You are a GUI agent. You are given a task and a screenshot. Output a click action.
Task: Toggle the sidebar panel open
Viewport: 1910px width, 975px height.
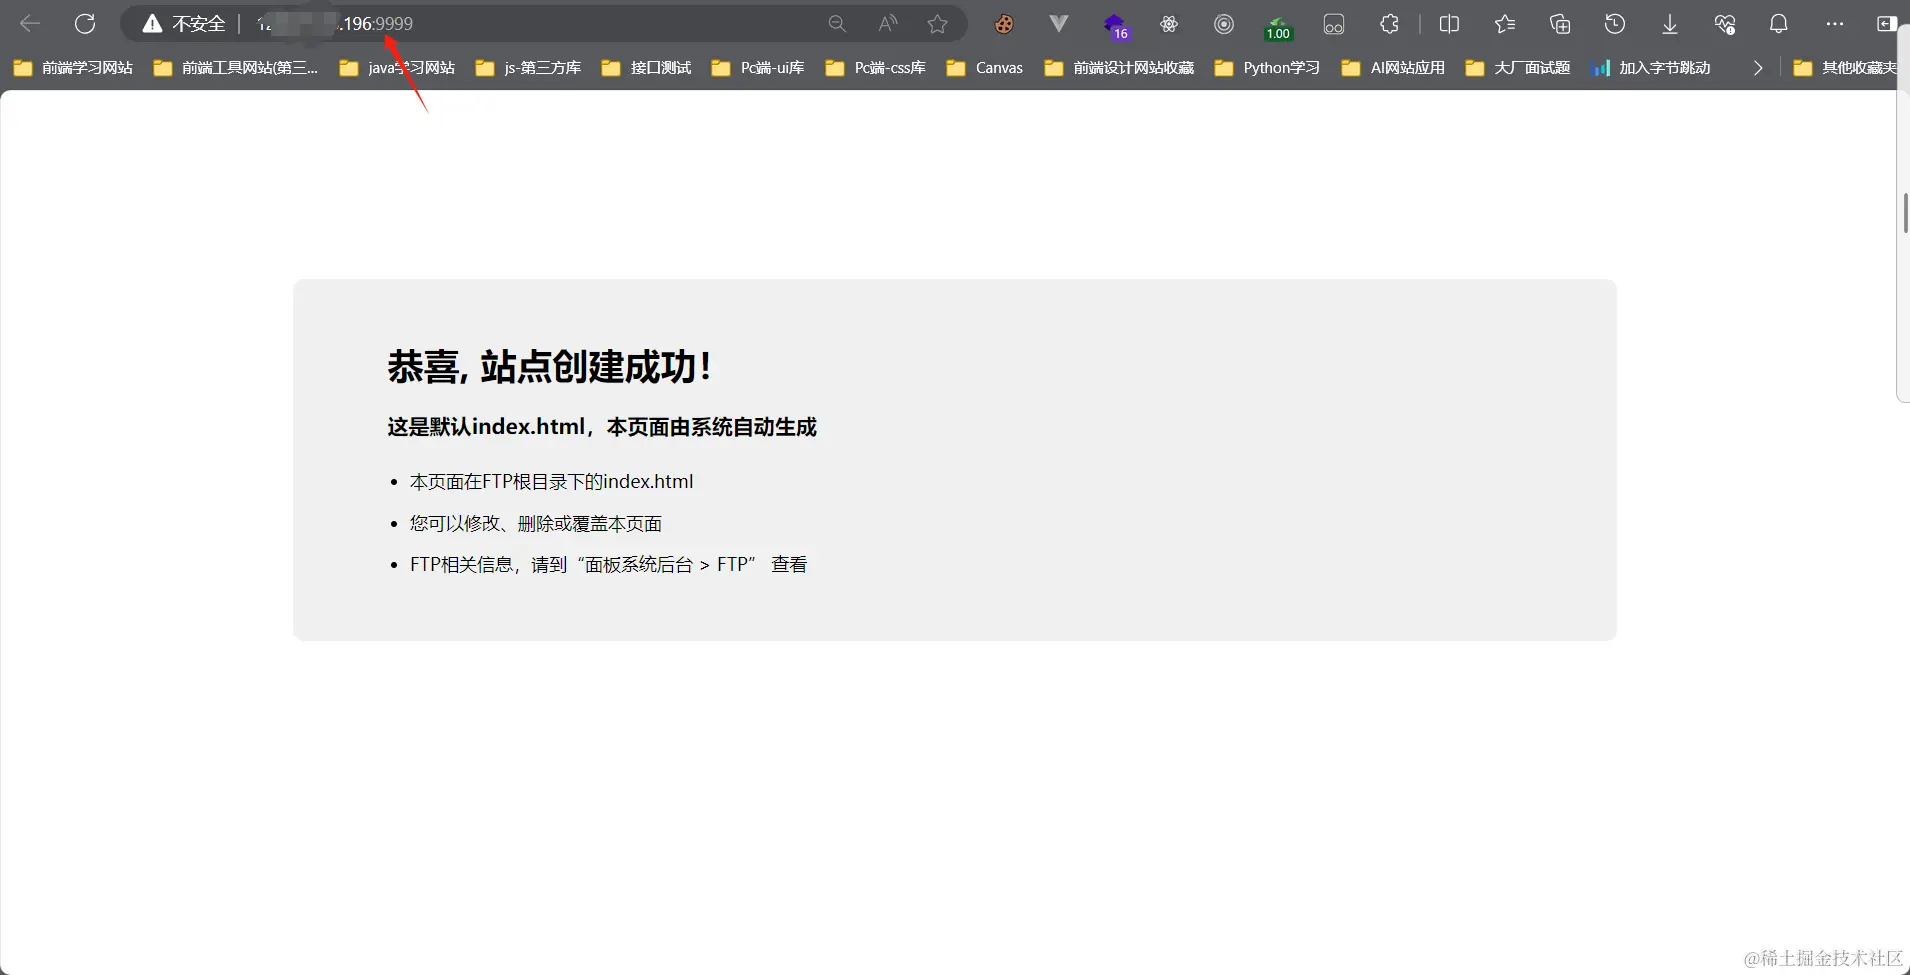click(x=1889, y=24)
